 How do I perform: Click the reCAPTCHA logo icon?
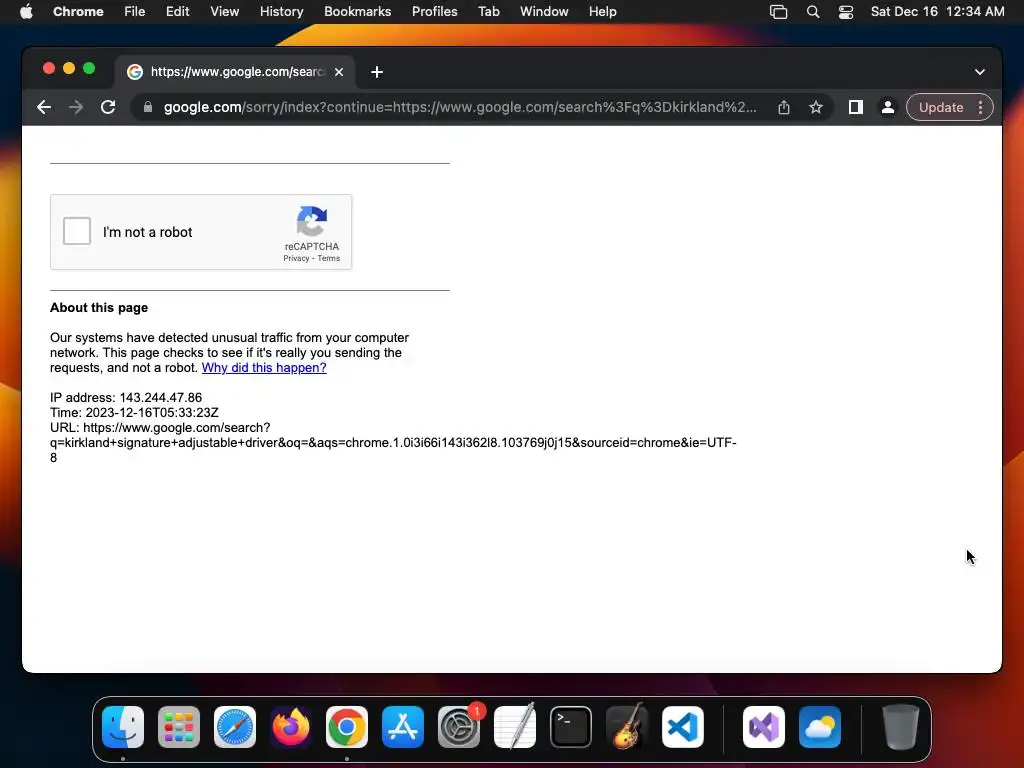coord(312,221)
